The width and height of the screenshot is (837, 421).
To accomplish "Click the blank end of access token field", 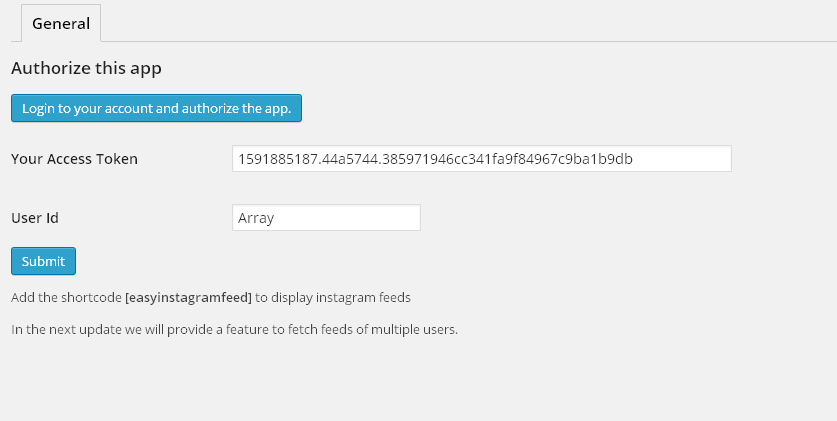I will coord(690,159).
